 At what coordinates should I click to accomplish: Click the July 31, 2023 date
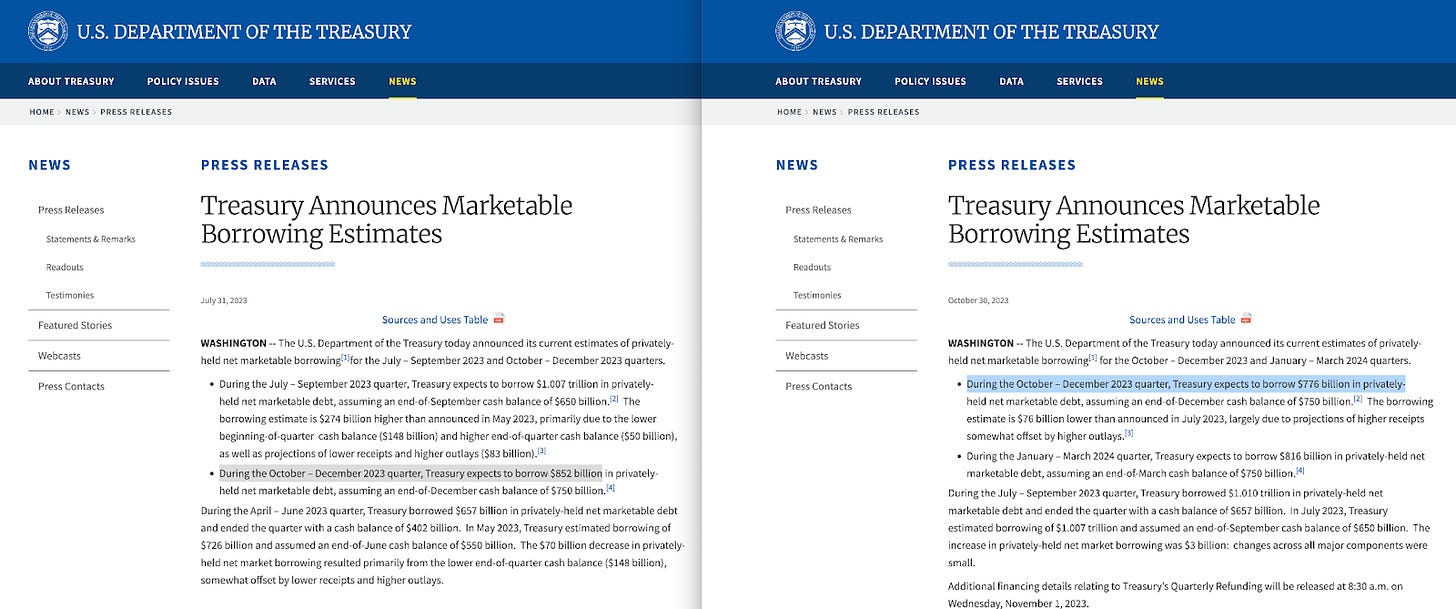point(224,300)
